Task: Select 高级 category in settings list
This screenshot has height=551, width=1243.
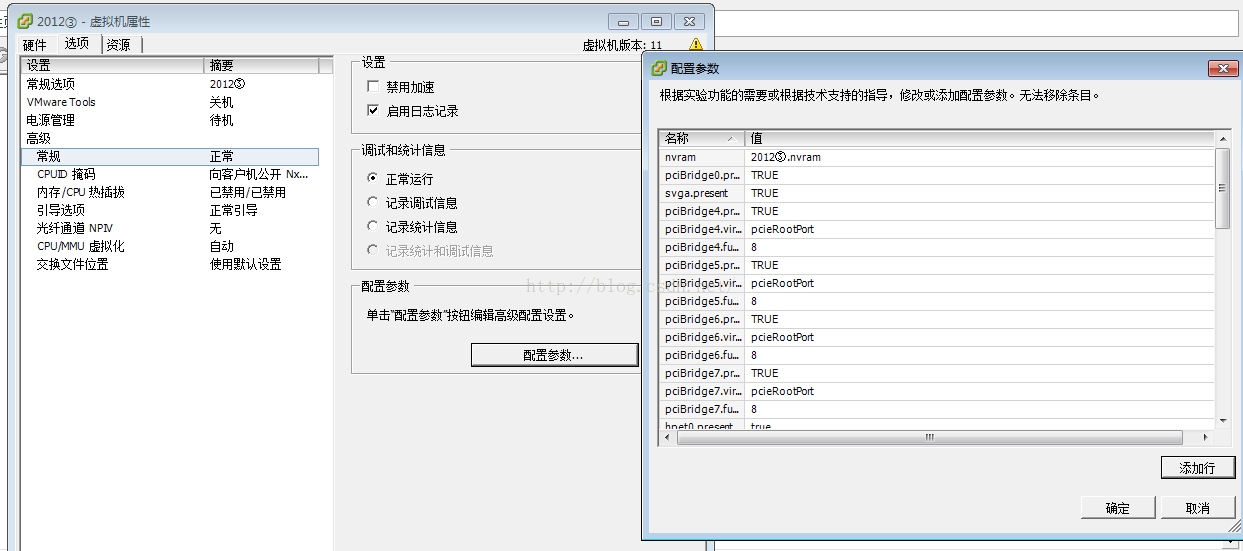Action: [x=38, y=138]
